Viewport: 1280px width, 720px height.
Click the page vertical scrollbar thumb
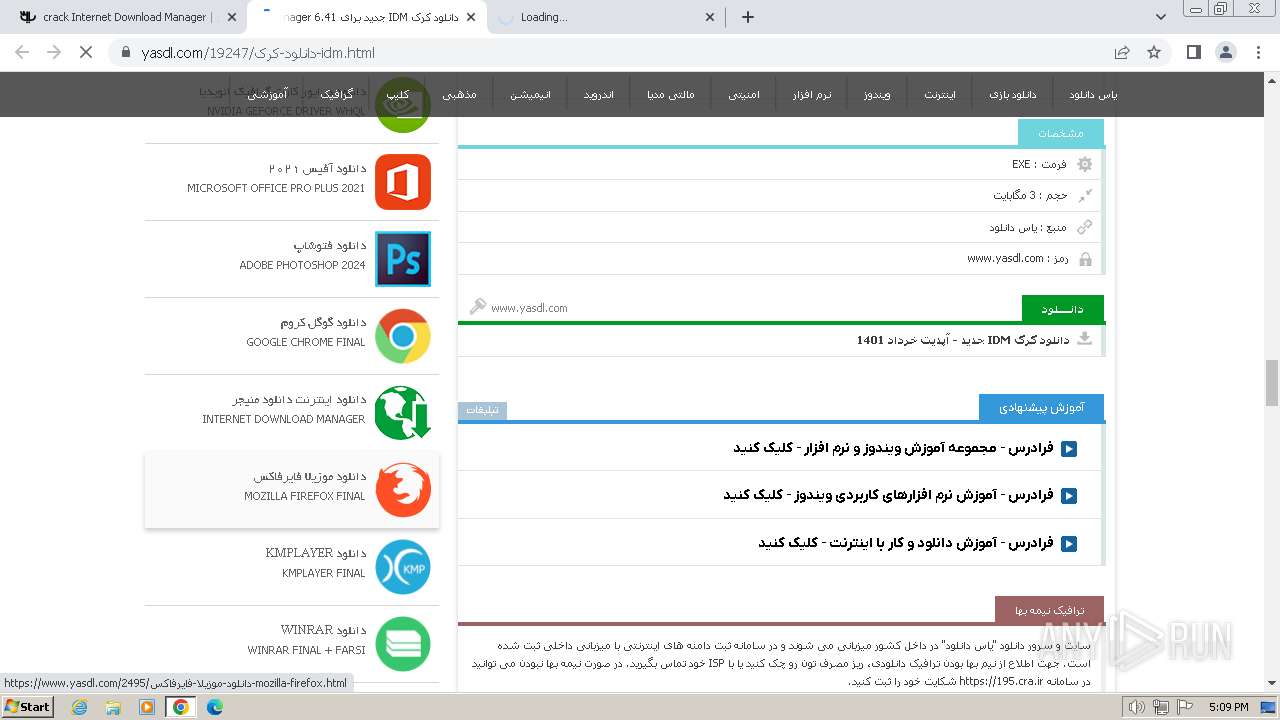click(1272, 383)
